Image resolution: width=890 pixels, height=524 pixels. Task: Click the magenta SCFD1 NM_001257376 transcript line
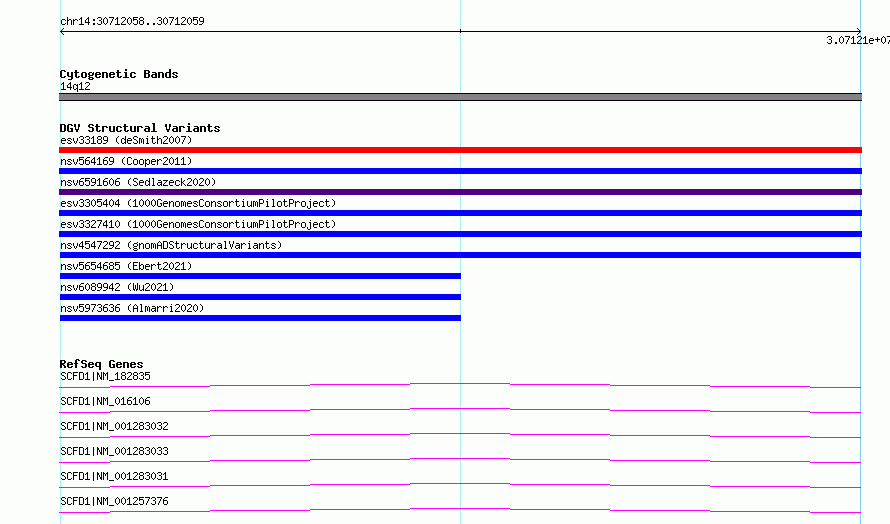coord(460,510)
